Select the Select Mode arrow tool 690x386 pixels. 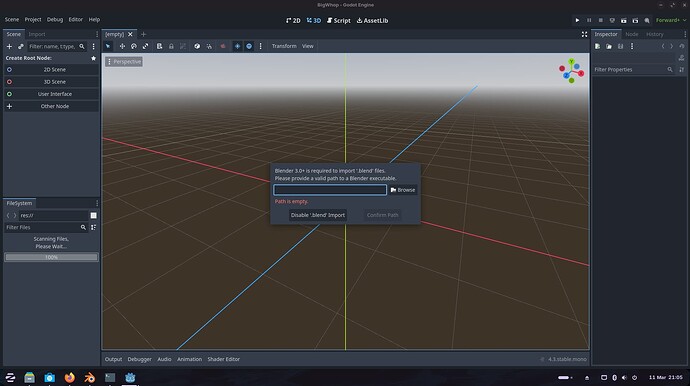click(108, 46)
